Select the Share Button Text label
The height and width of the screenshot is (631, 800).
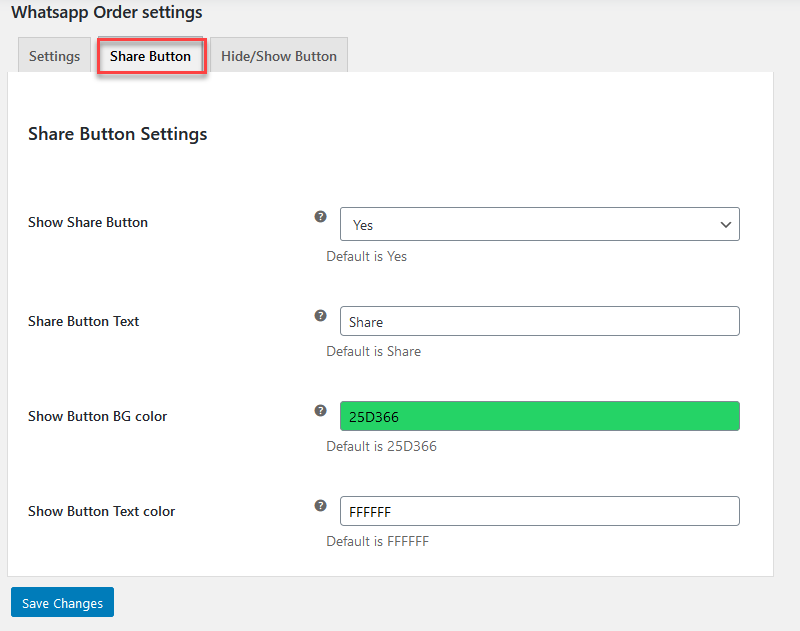(x=84, y=321)
